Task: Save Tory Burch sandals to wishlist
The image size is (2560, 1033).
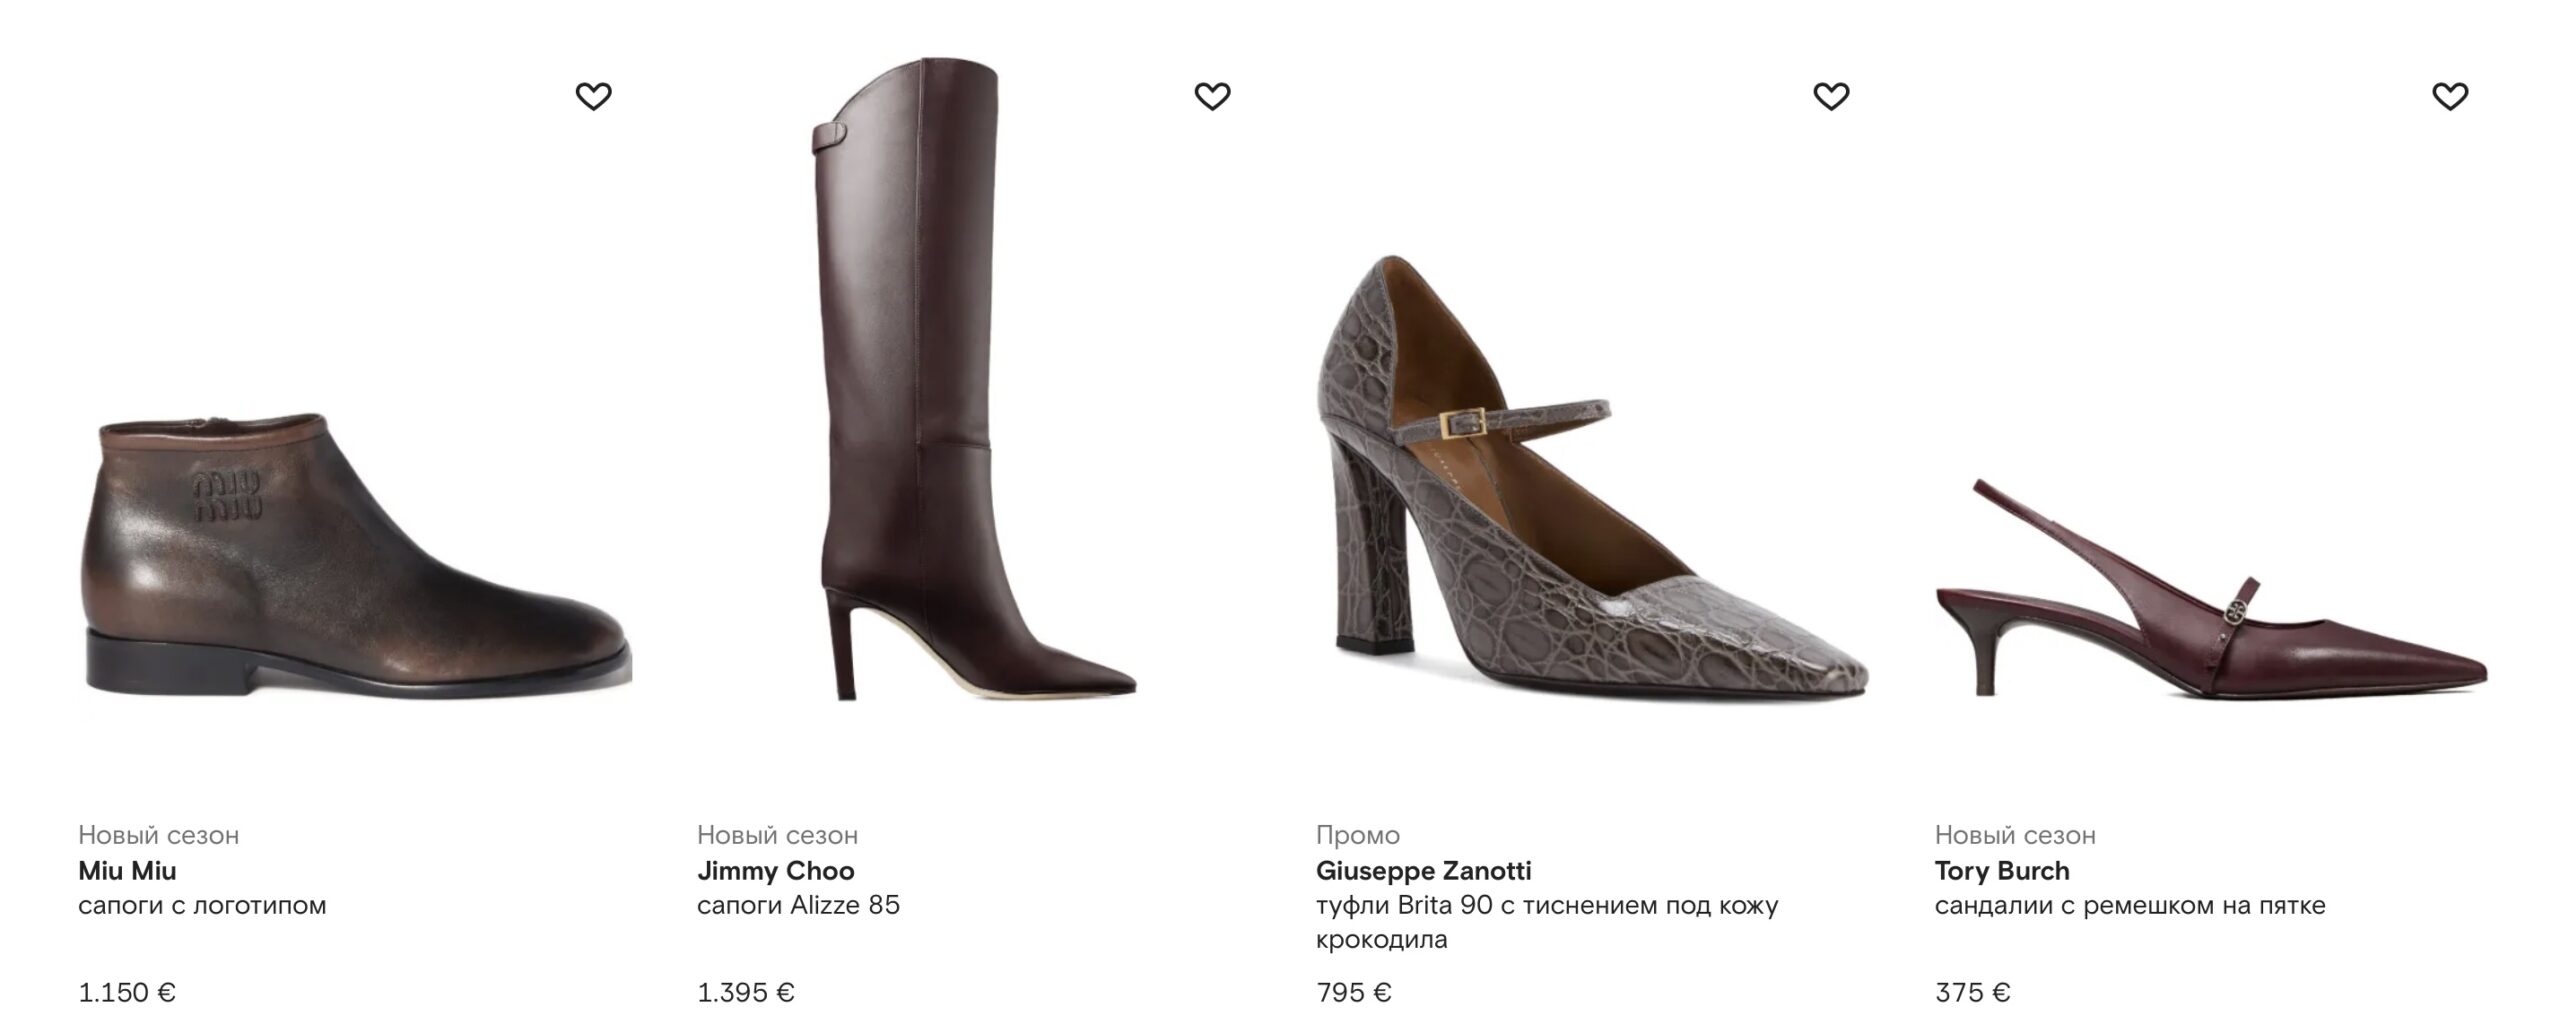Action: (2449, 96)
